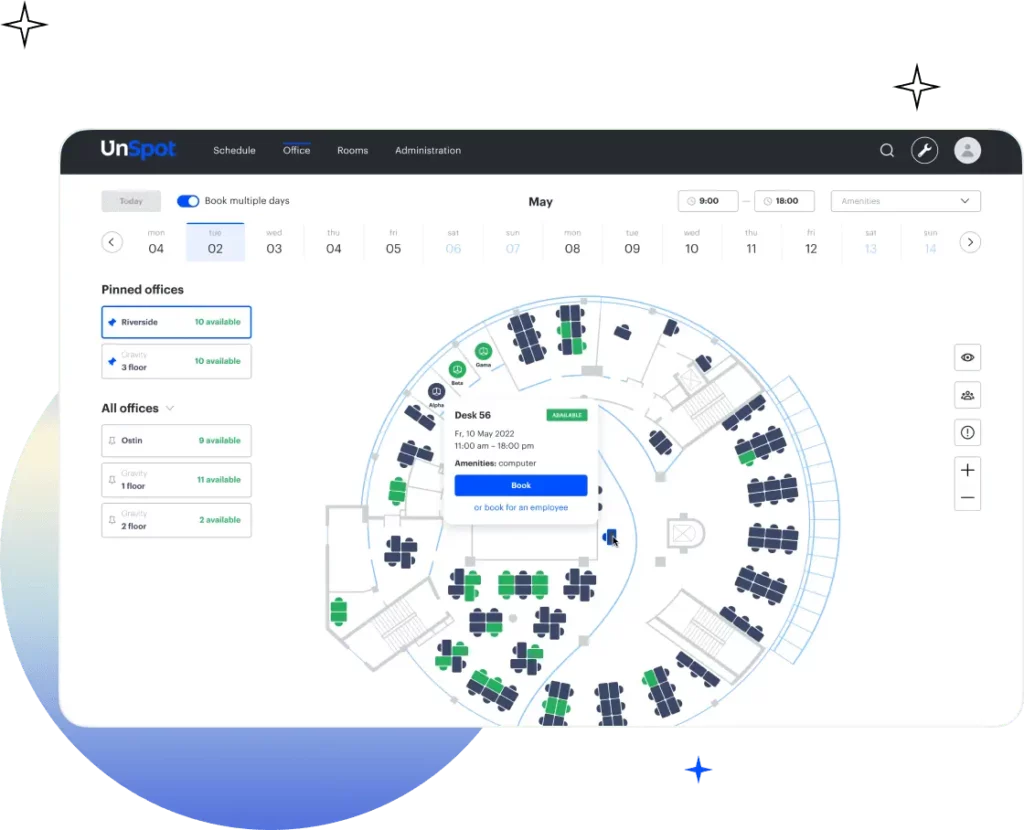The image size is (1024, 830).
Task: Unpin the Riverside office
Action: coord(112,322)
